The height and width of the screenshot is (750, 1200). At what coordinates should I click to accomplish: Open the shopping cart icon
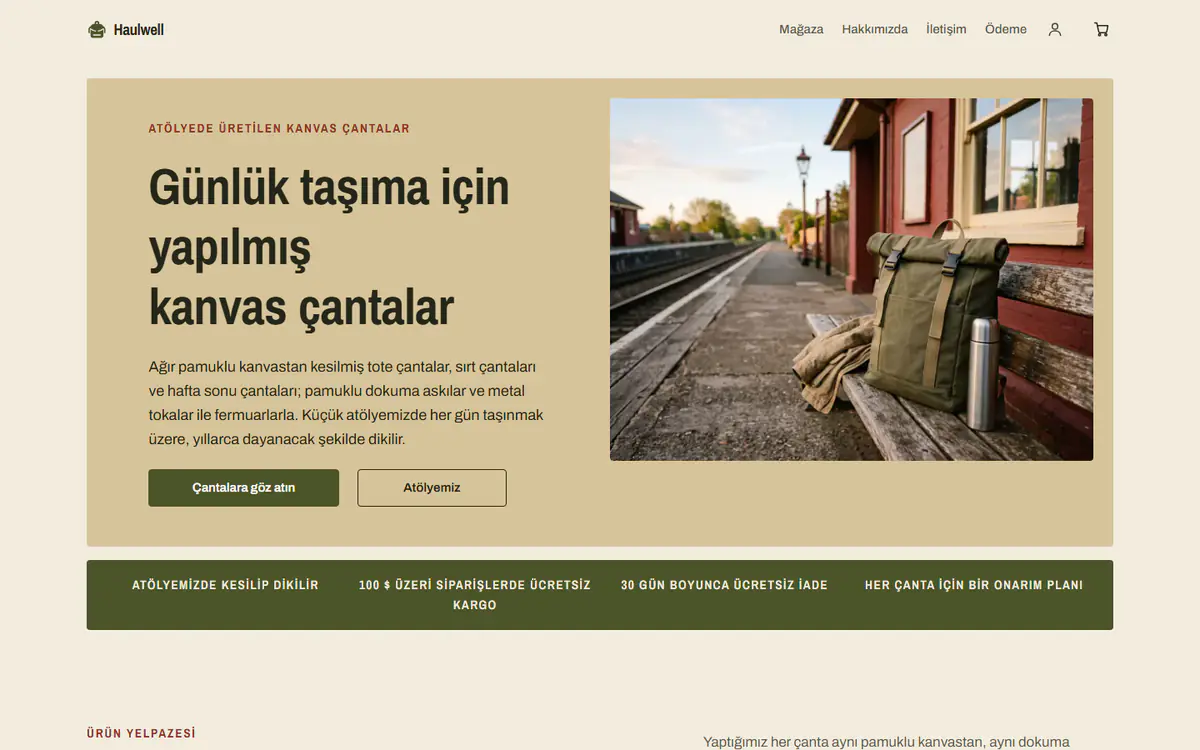click(1101, 30)
